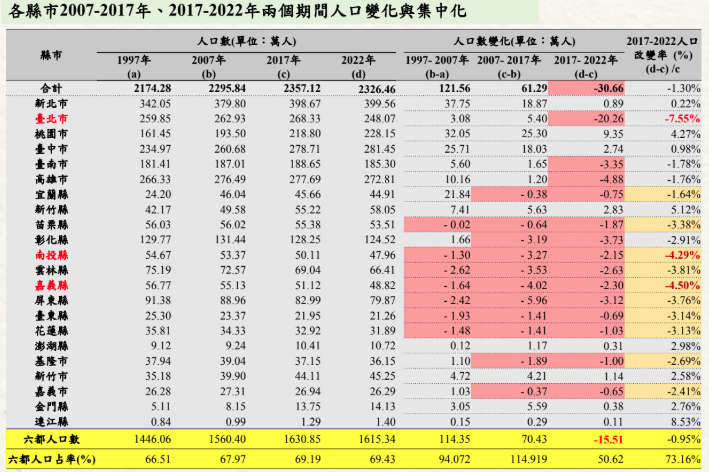
Task: Select the 合計 total 2174.28 cell
Action: point(152,89)
